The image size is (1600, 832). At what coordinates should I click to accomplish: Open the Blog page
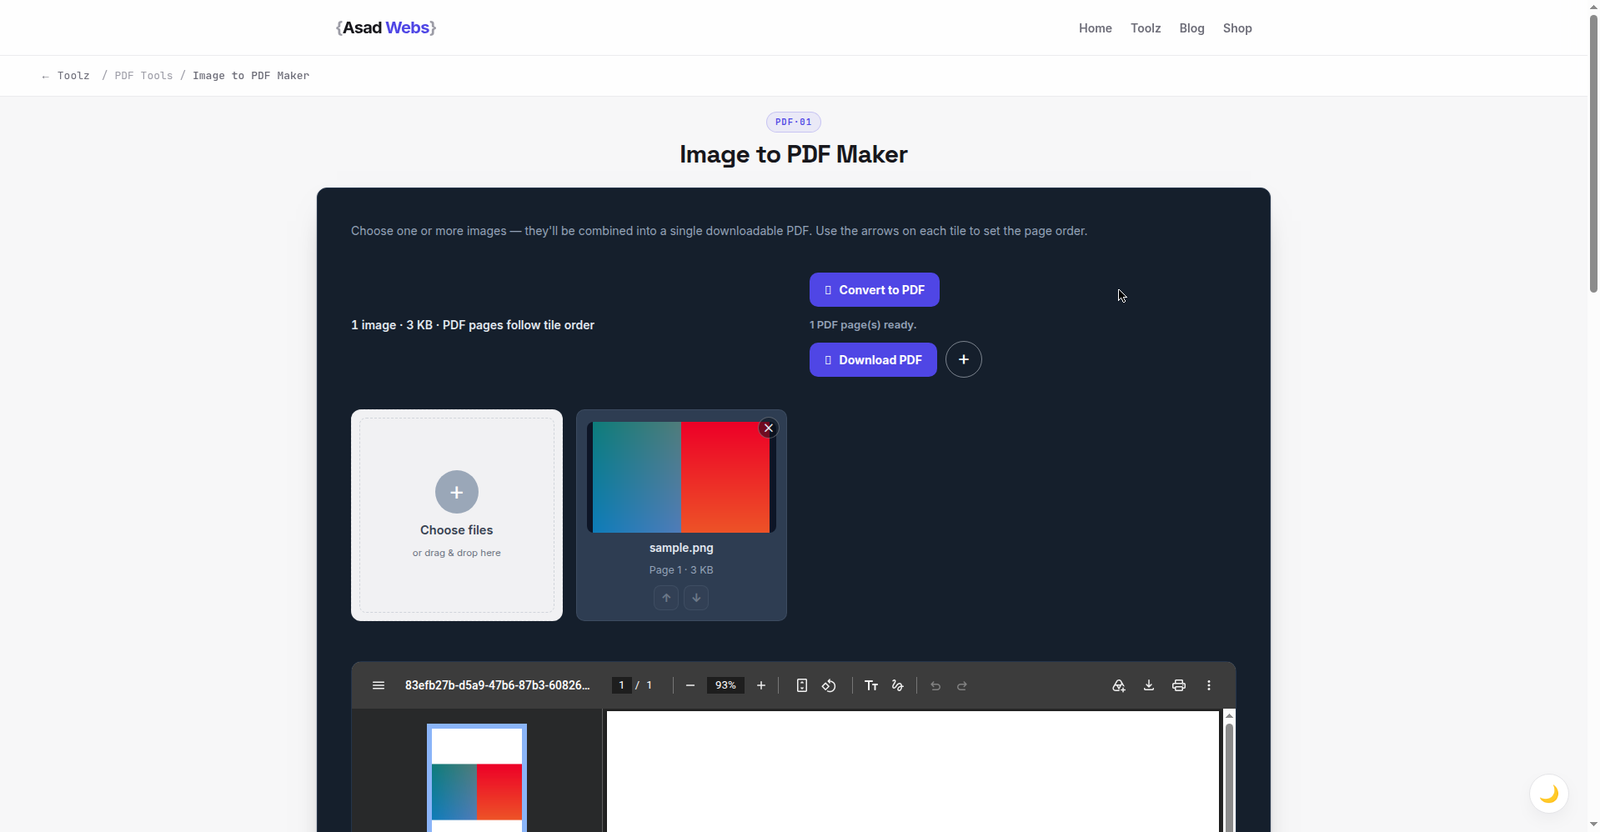(x=1192, y=28)
